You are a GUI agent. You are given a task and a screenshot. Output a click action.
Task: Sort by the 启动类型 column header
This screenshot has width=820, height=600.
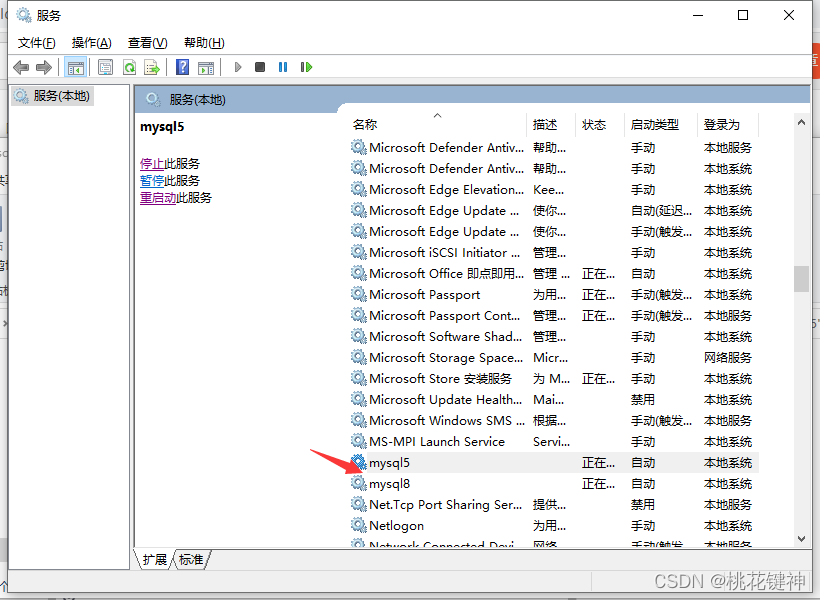click(x=661, y=124)
